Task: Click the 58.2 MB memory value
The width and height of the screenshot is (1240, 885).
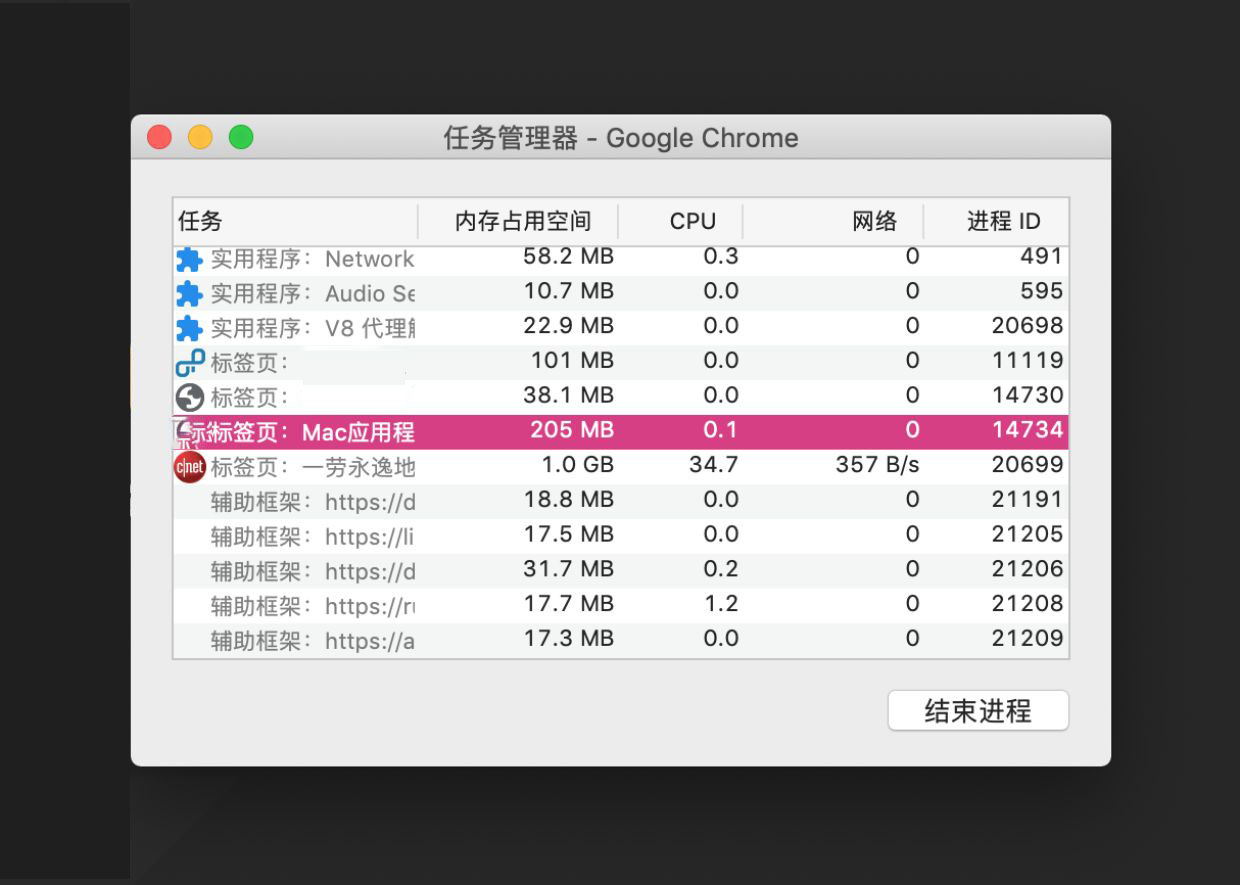Action: (568, 257)
